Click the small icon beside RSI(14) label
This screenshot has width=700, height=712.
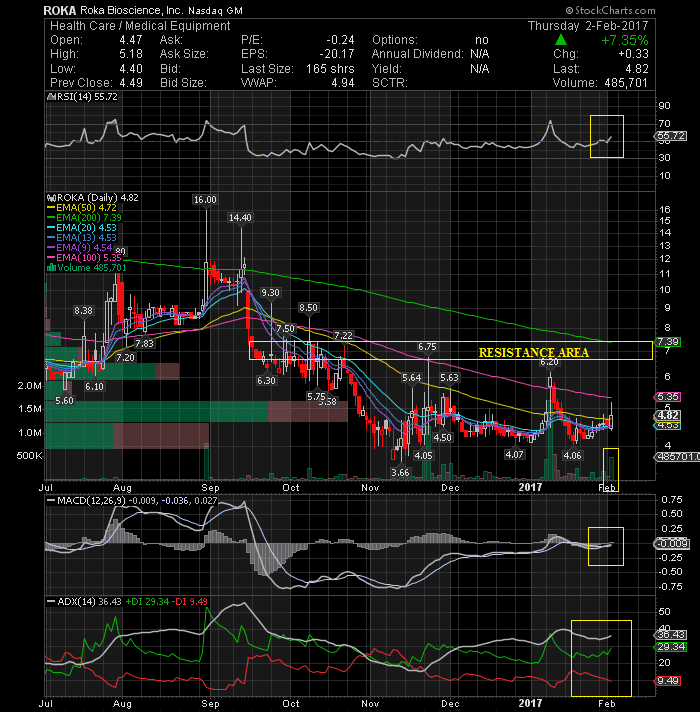pos(51,97)
